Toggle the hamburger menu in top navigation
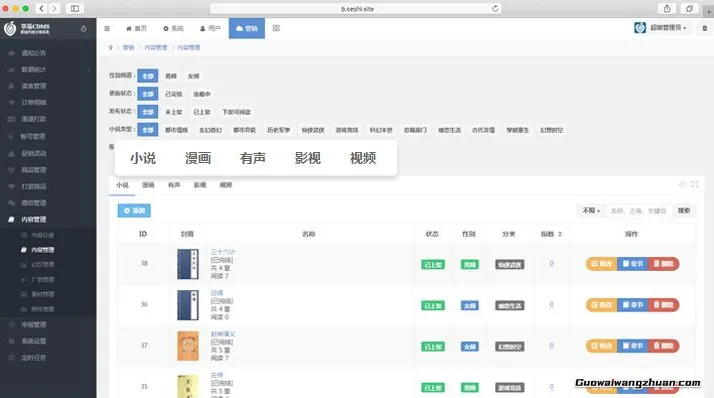This screenshot has width=714, height=398. tap(107, 28)
